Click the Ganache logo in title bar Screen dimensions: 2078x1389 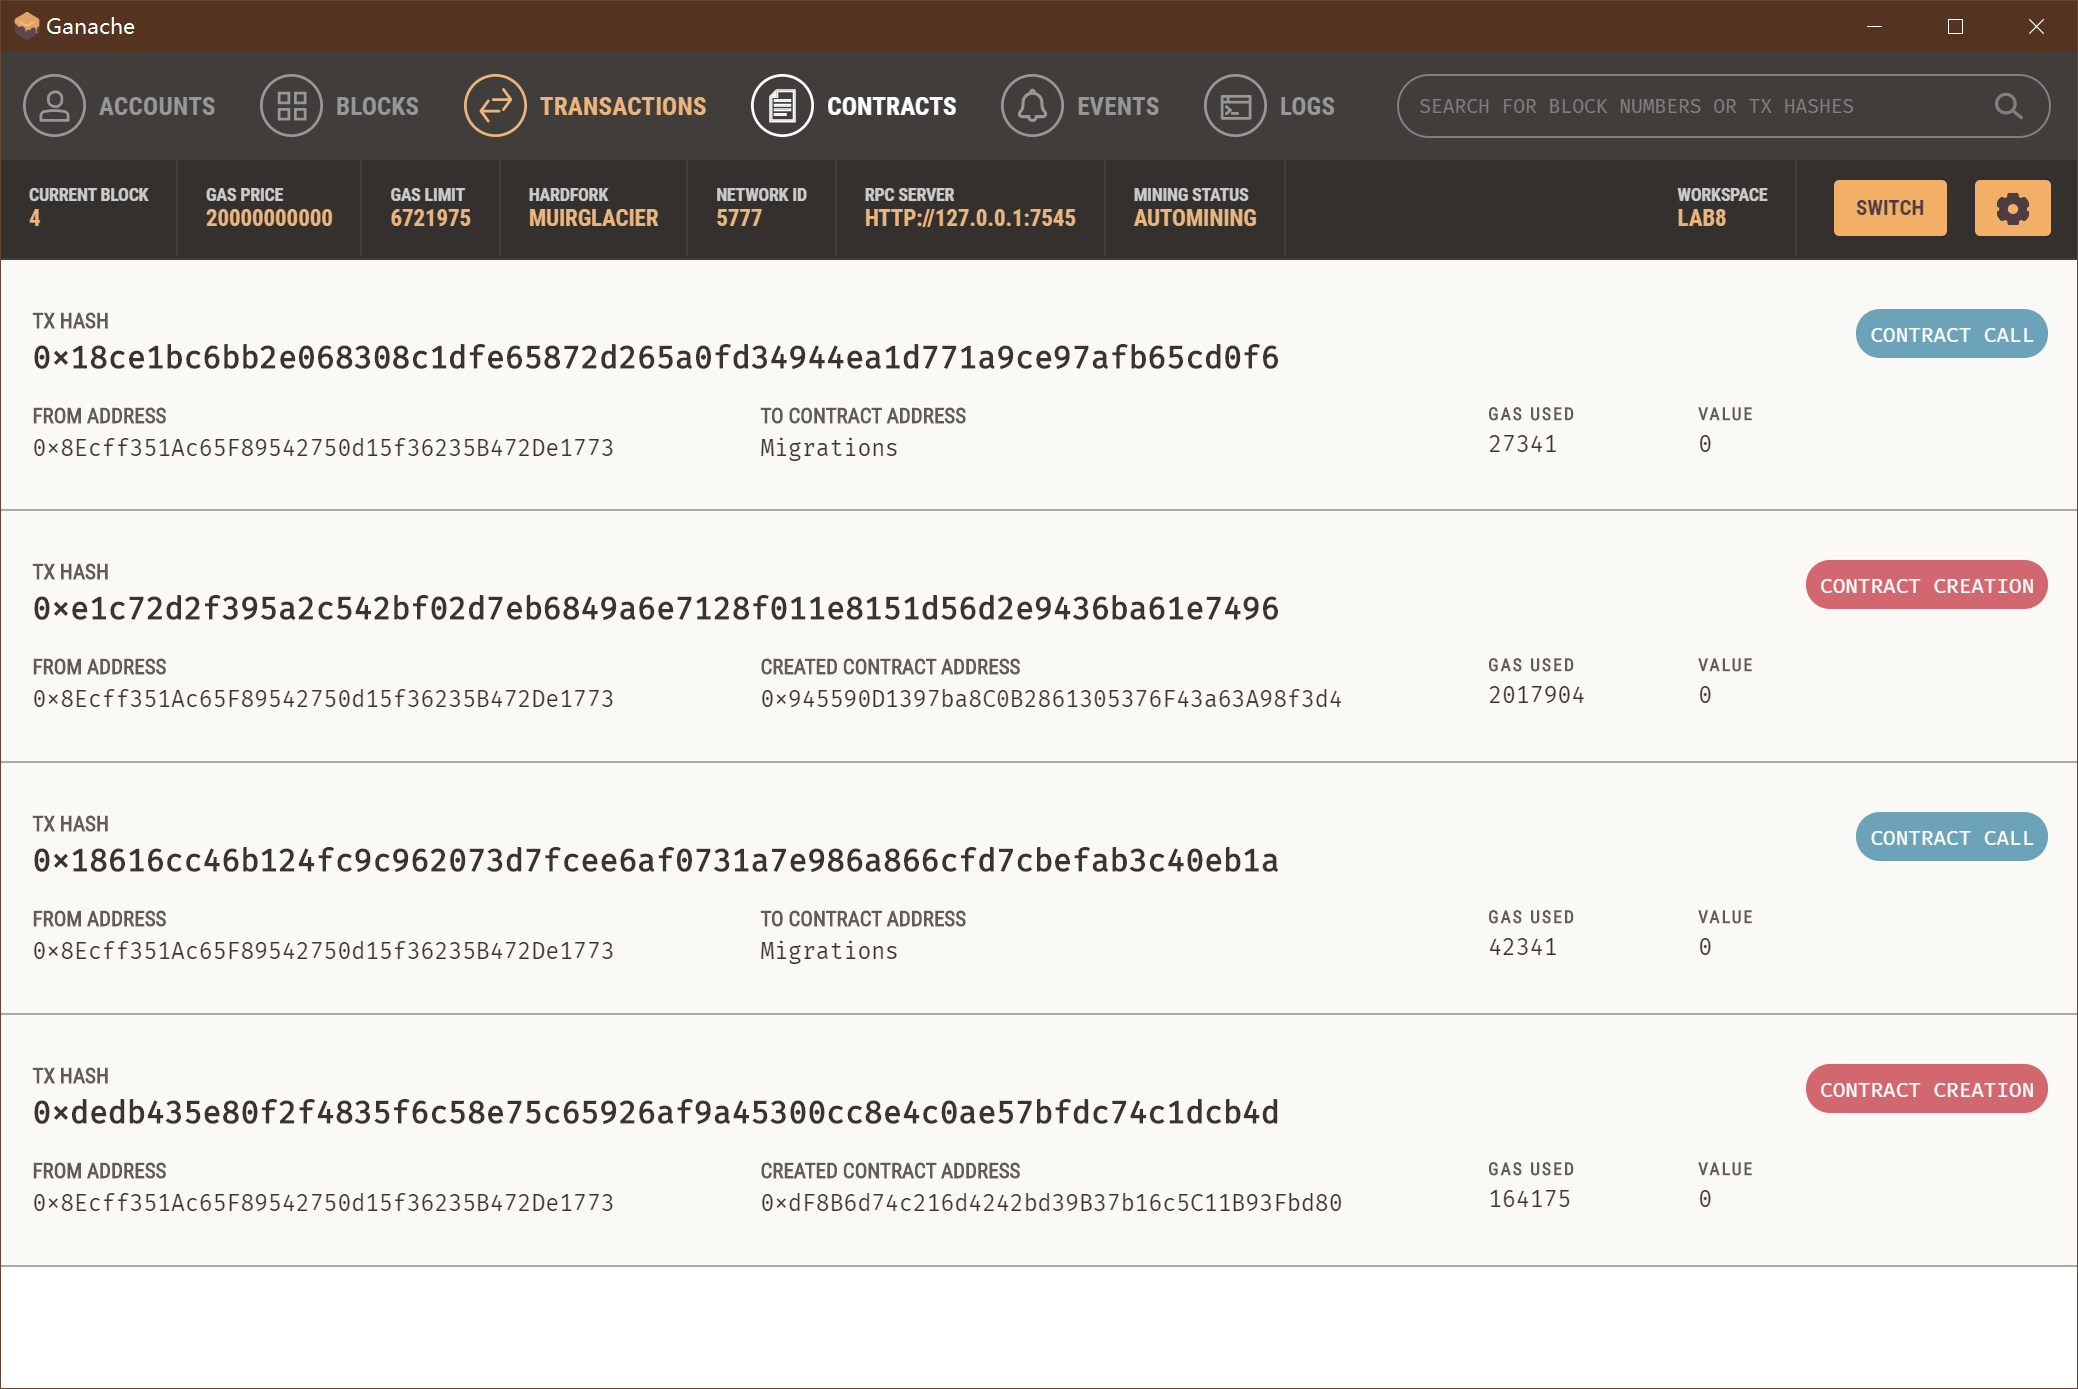click(27, 25)
